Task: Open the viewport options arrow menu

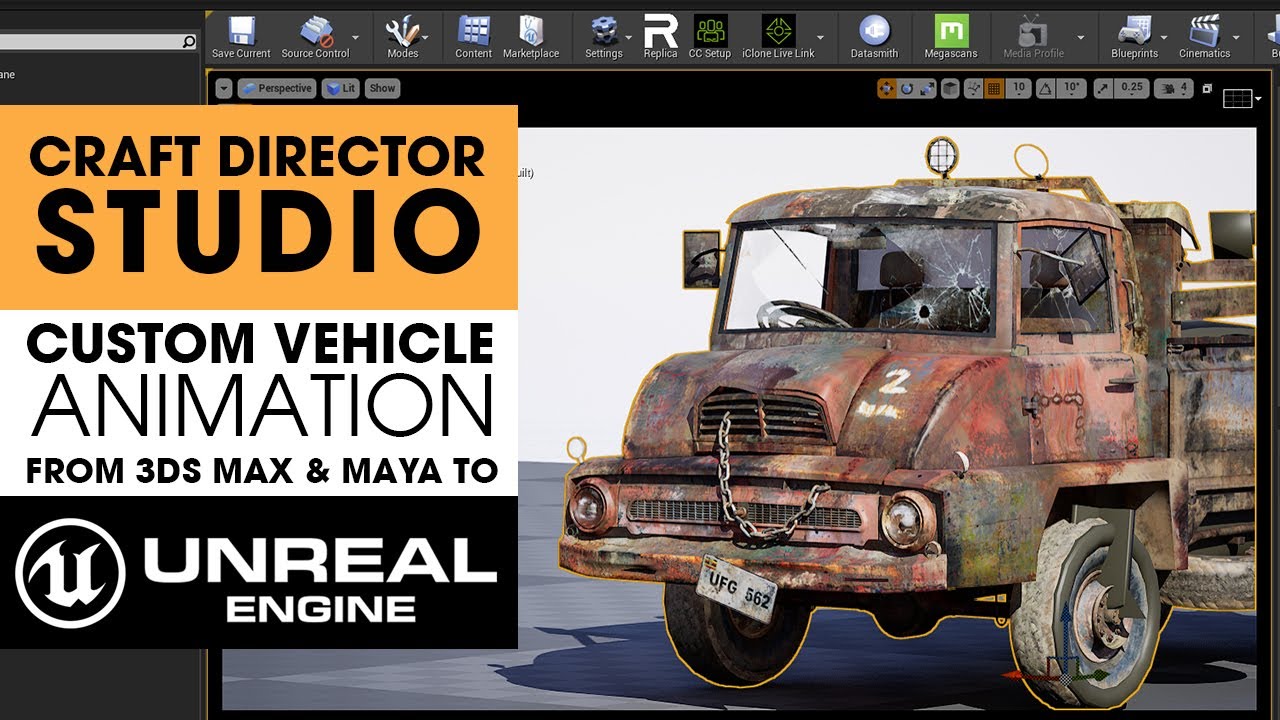Action: pyautogui.click(x=223, y=88)
